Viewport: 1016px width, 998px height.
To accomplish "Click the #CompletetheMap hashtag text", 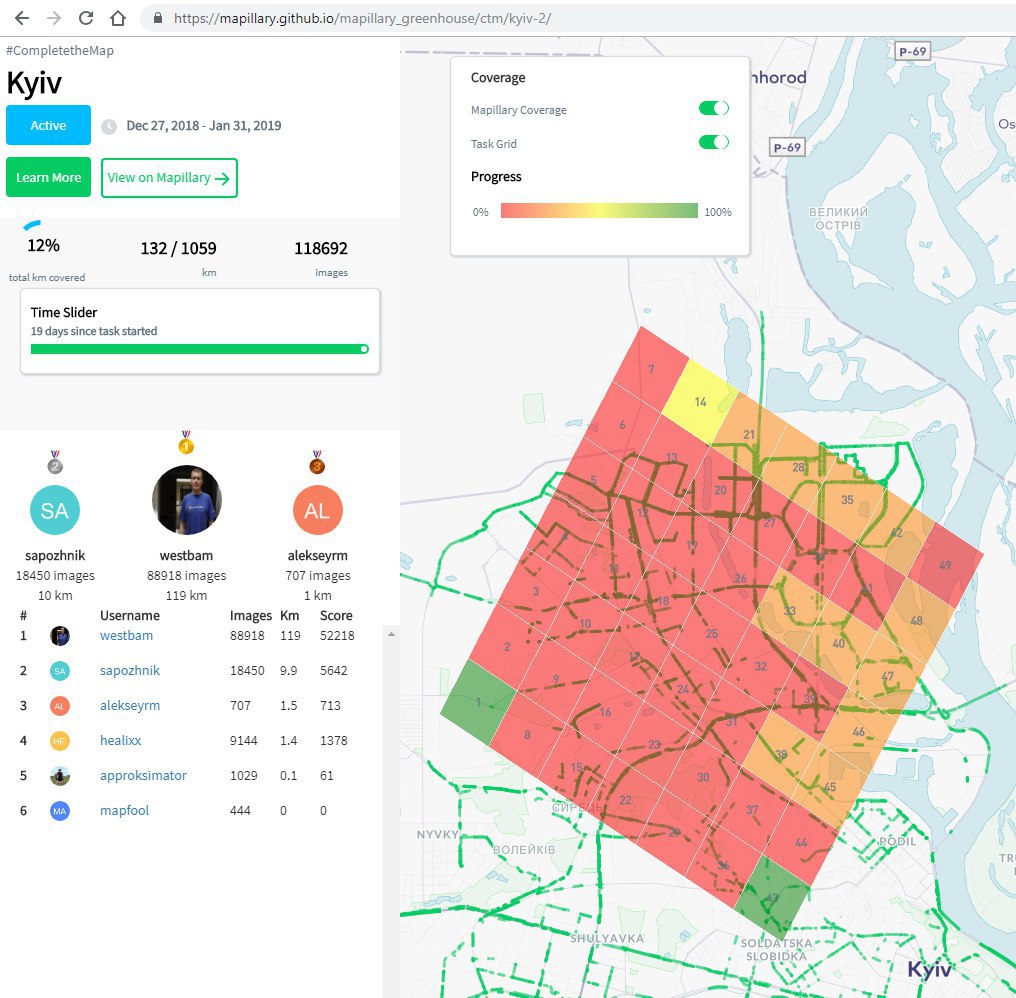I will pyautogui.click(x=60, y=51).
